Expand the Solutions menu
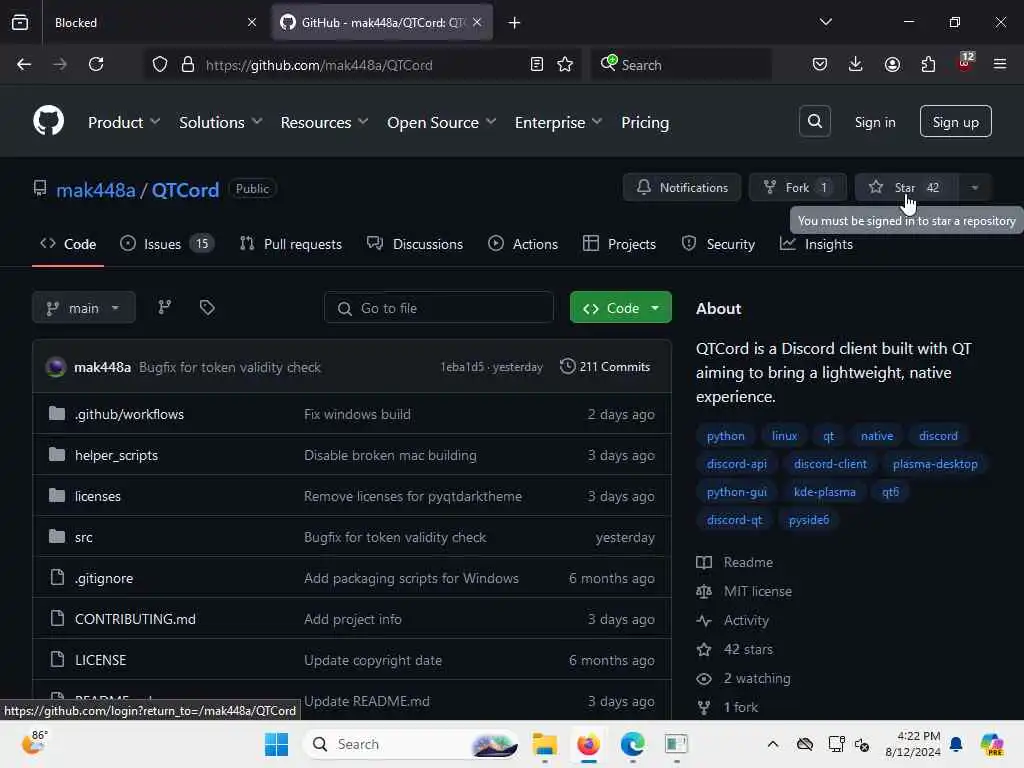 [221, 122]
